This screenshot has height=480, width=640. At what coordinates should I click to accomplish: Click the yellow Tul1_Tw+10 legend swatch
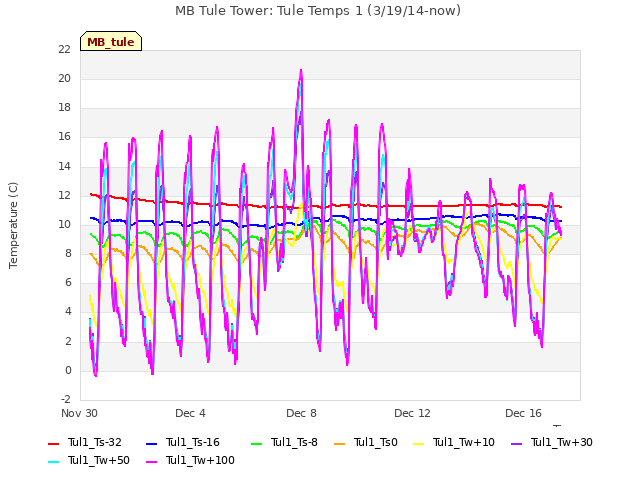coord(418,443)
